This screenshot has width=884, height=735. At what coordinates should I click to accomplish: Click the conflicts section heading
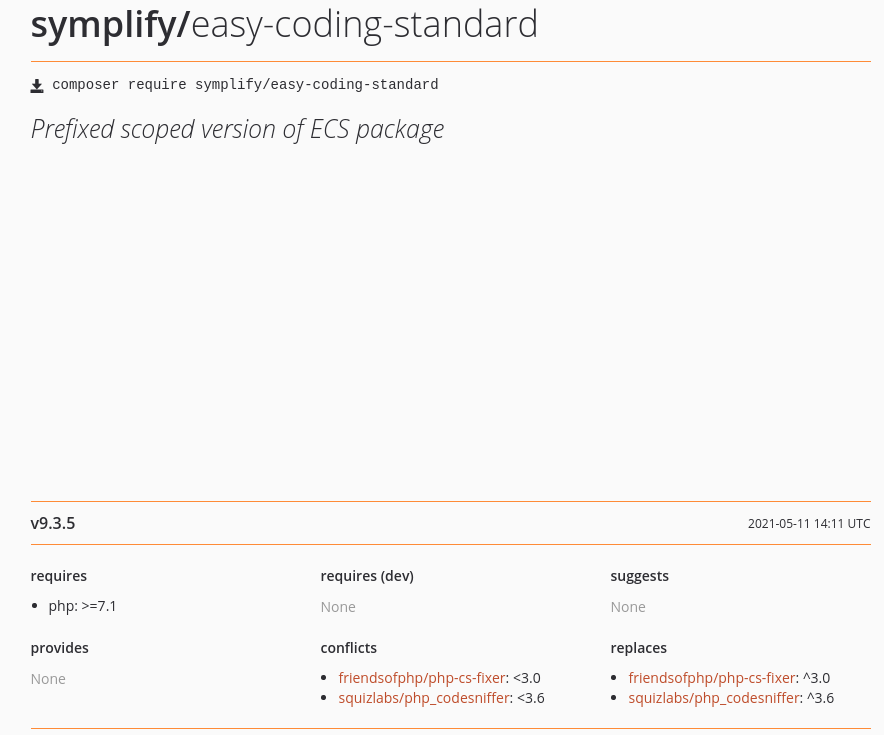[348, 647]
